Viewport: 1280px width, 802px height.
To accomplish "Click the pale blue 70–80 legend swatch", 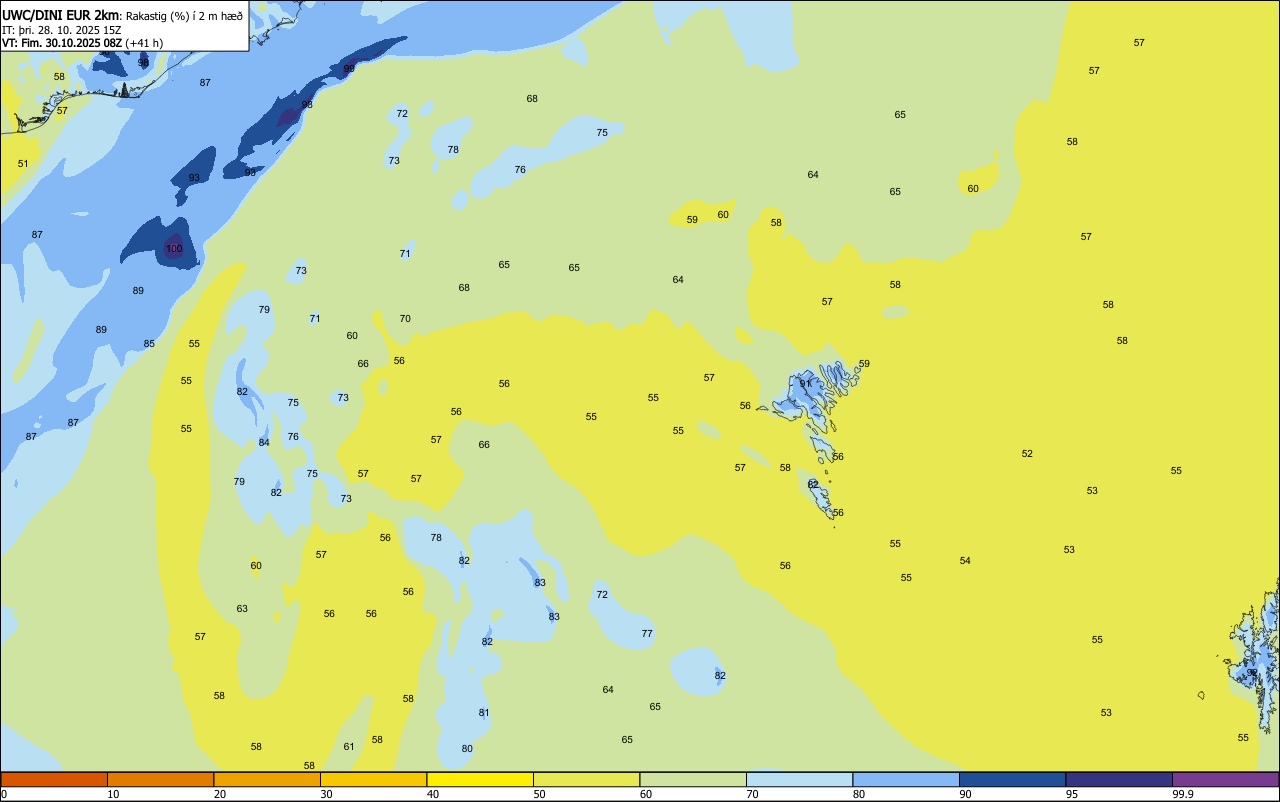I will tap(799, 779).
